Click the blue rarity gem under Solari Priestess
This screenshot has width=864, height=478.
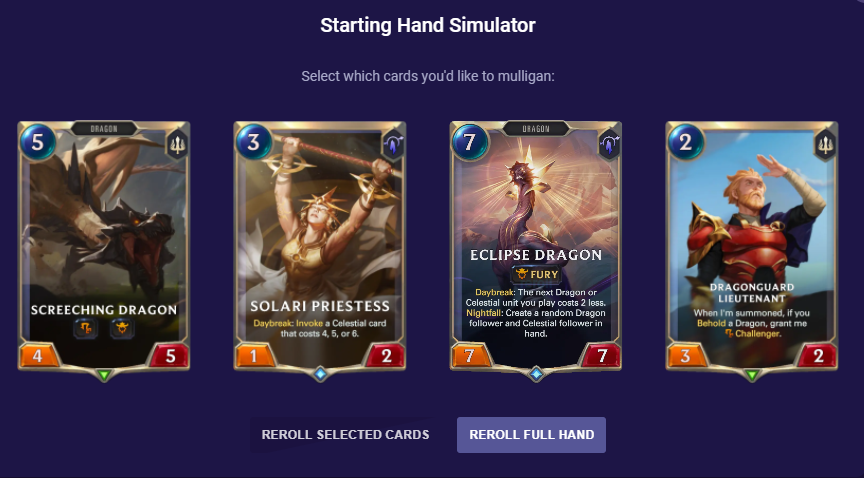coord(320,374)
